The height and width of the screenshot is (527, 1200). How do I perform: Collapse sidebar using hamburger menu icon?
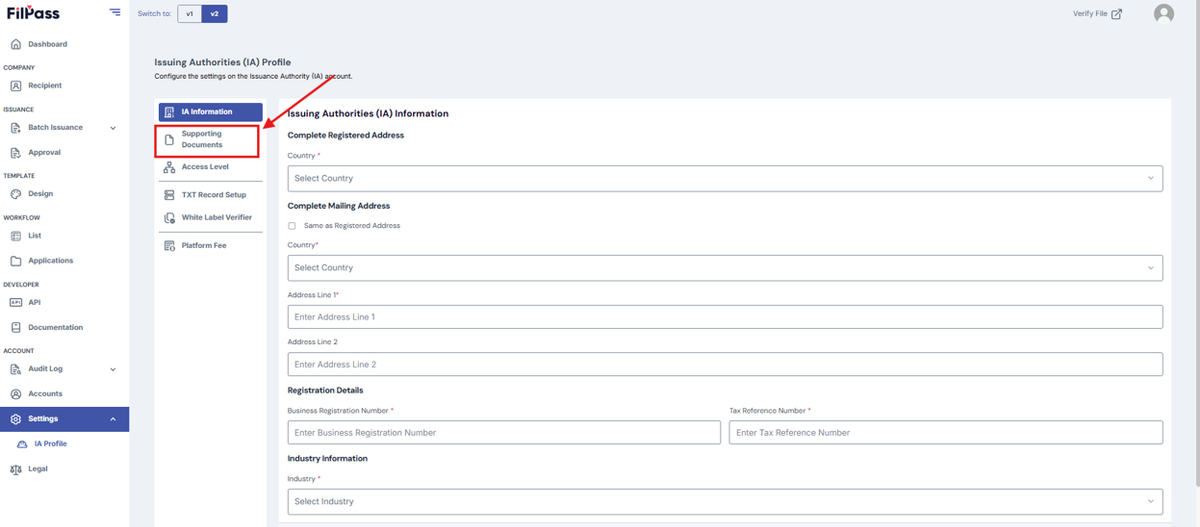115,13
